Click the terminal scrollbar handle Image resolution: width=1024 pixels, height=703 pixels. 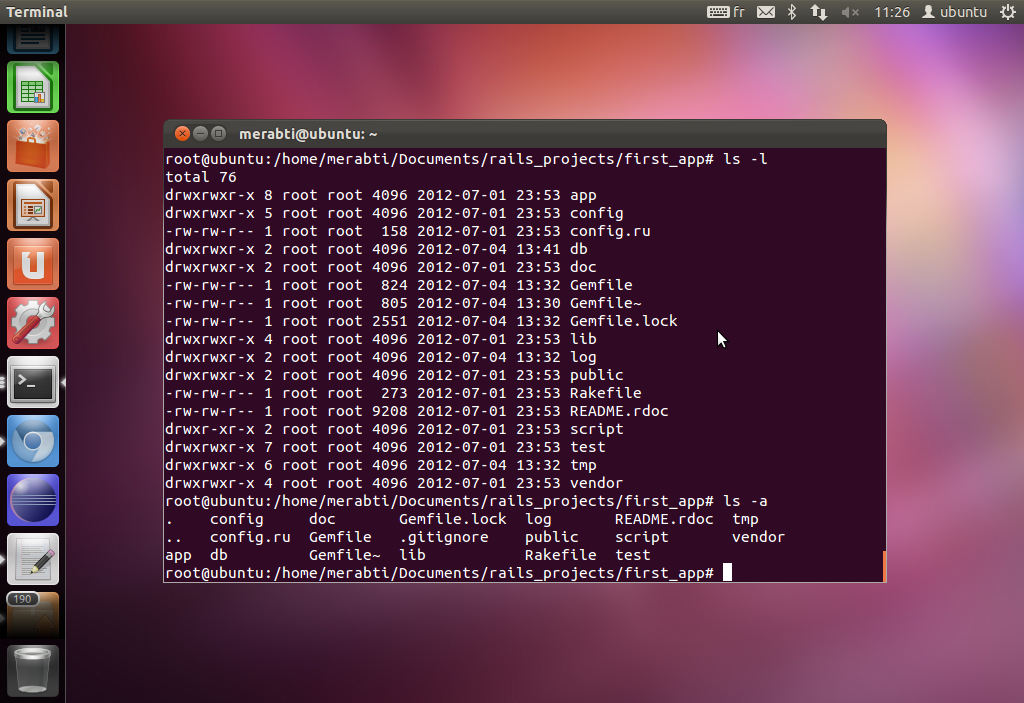click(x=884, y=566)
